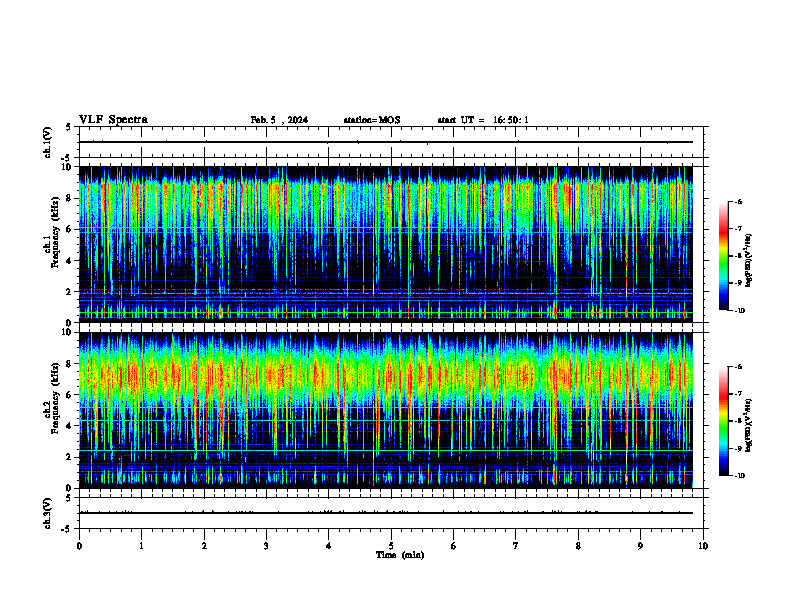Click the ch.2 colorbar "-10" tick value

pyautogui.click(x=739, y=476)
